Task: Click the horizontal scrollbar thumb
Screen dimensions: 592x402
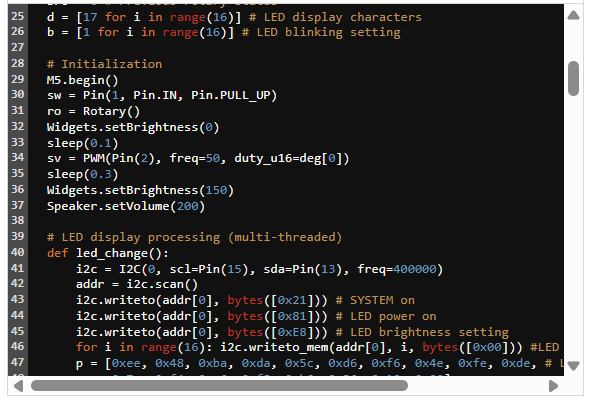Action: coord(219,385)
